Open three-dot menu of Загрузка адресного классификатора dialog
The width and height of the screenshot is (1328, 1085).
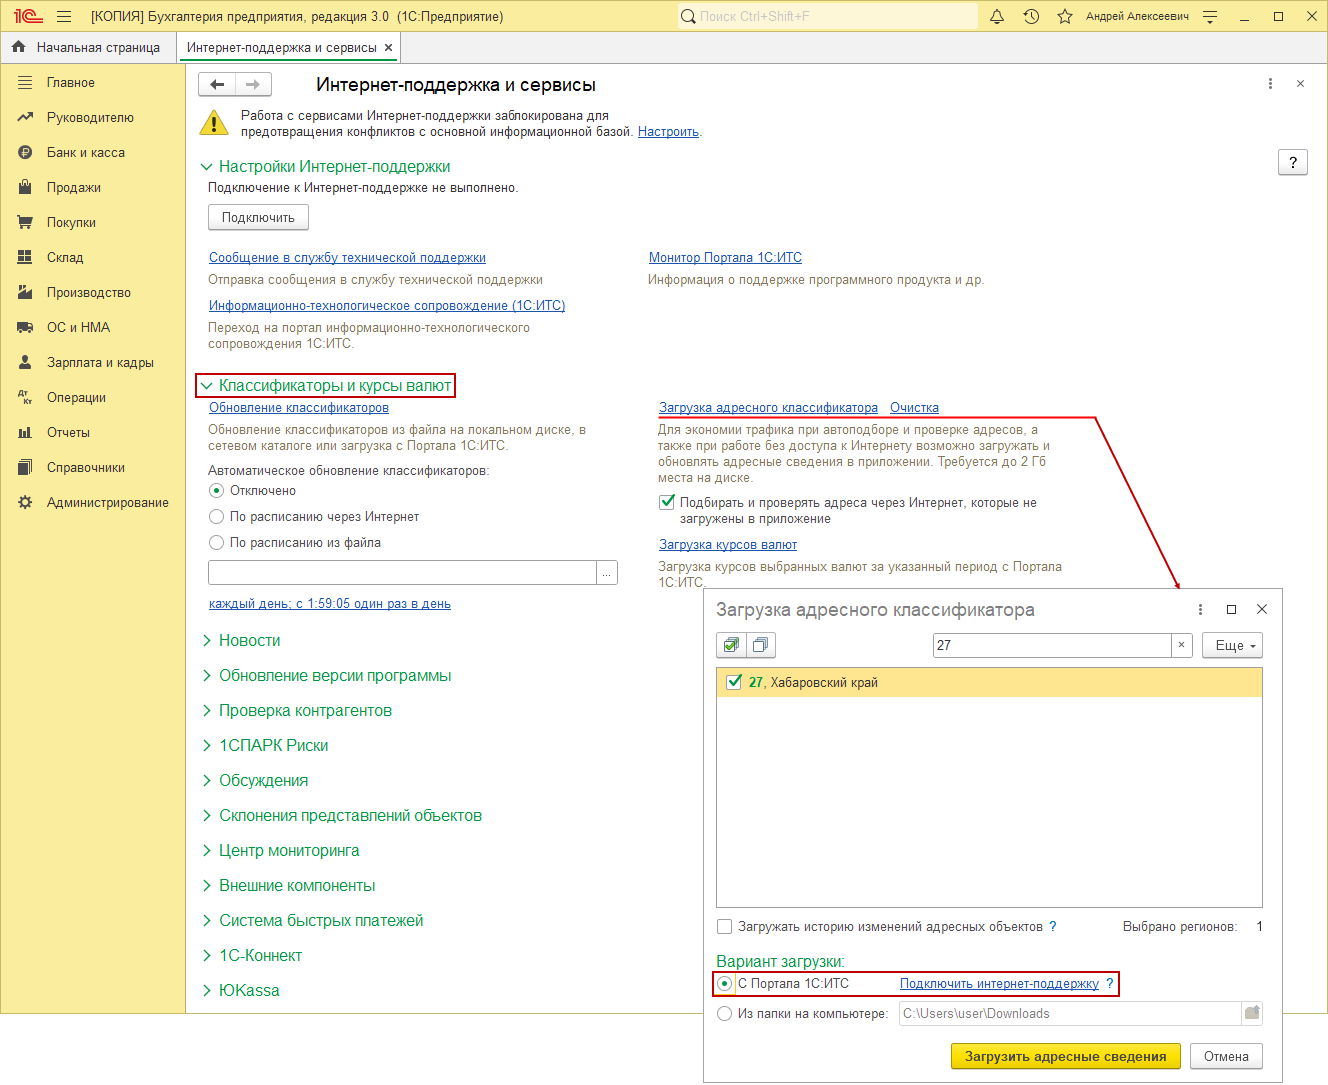coord(1200,610)
